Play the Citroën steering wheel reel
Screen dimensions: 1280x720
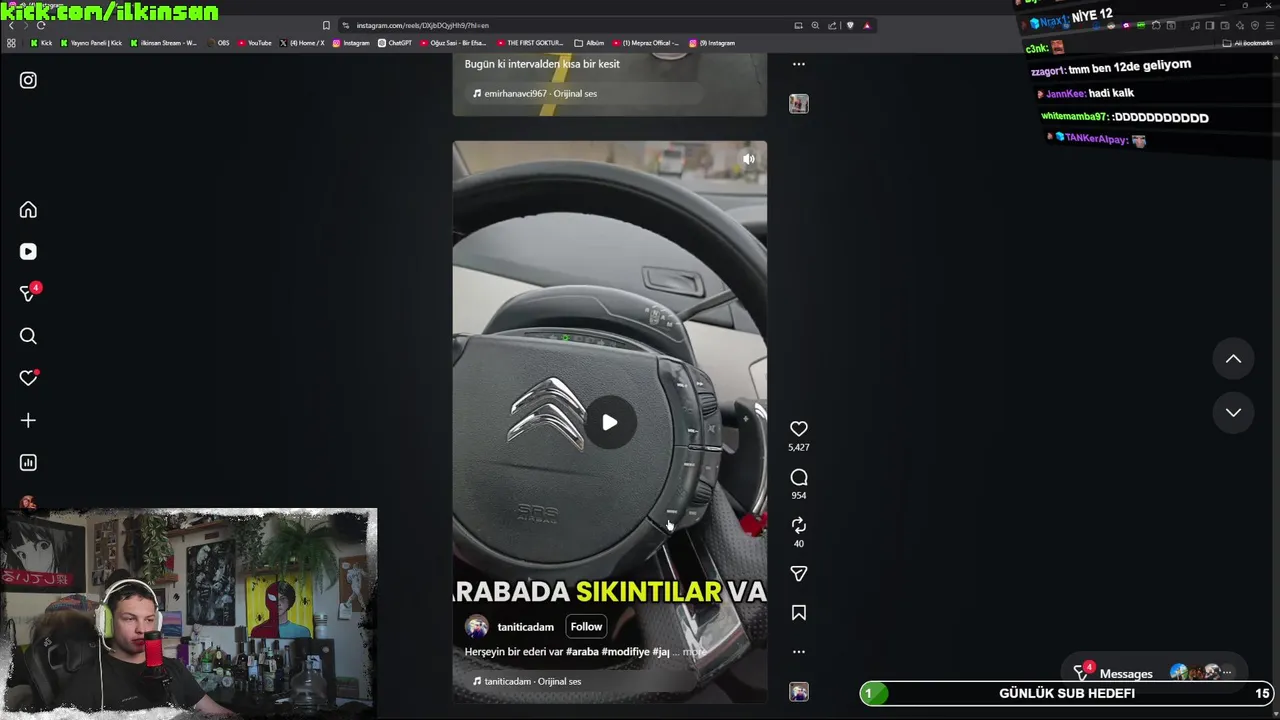[609, 422]
